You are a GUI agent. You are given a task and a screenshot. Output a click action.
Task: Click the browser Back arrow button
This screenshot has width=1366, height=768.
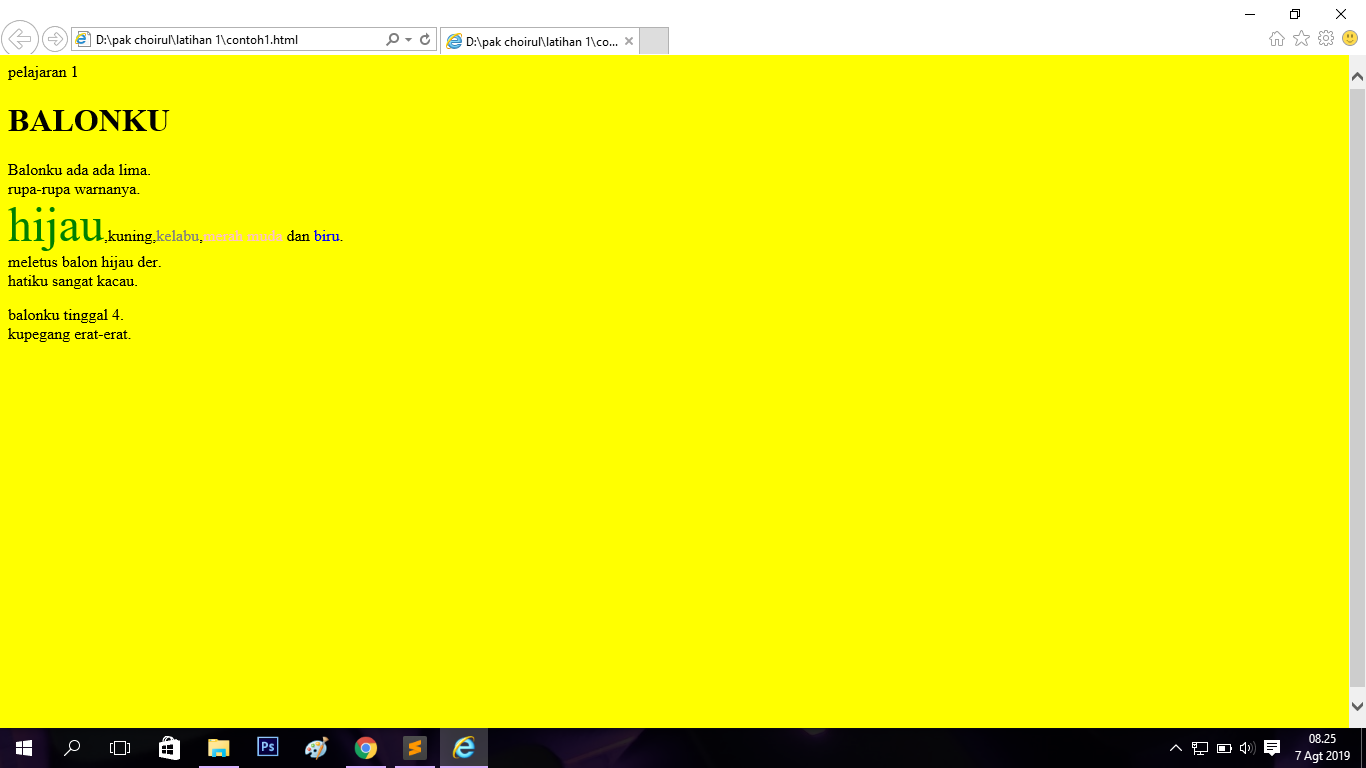[20, 39]
